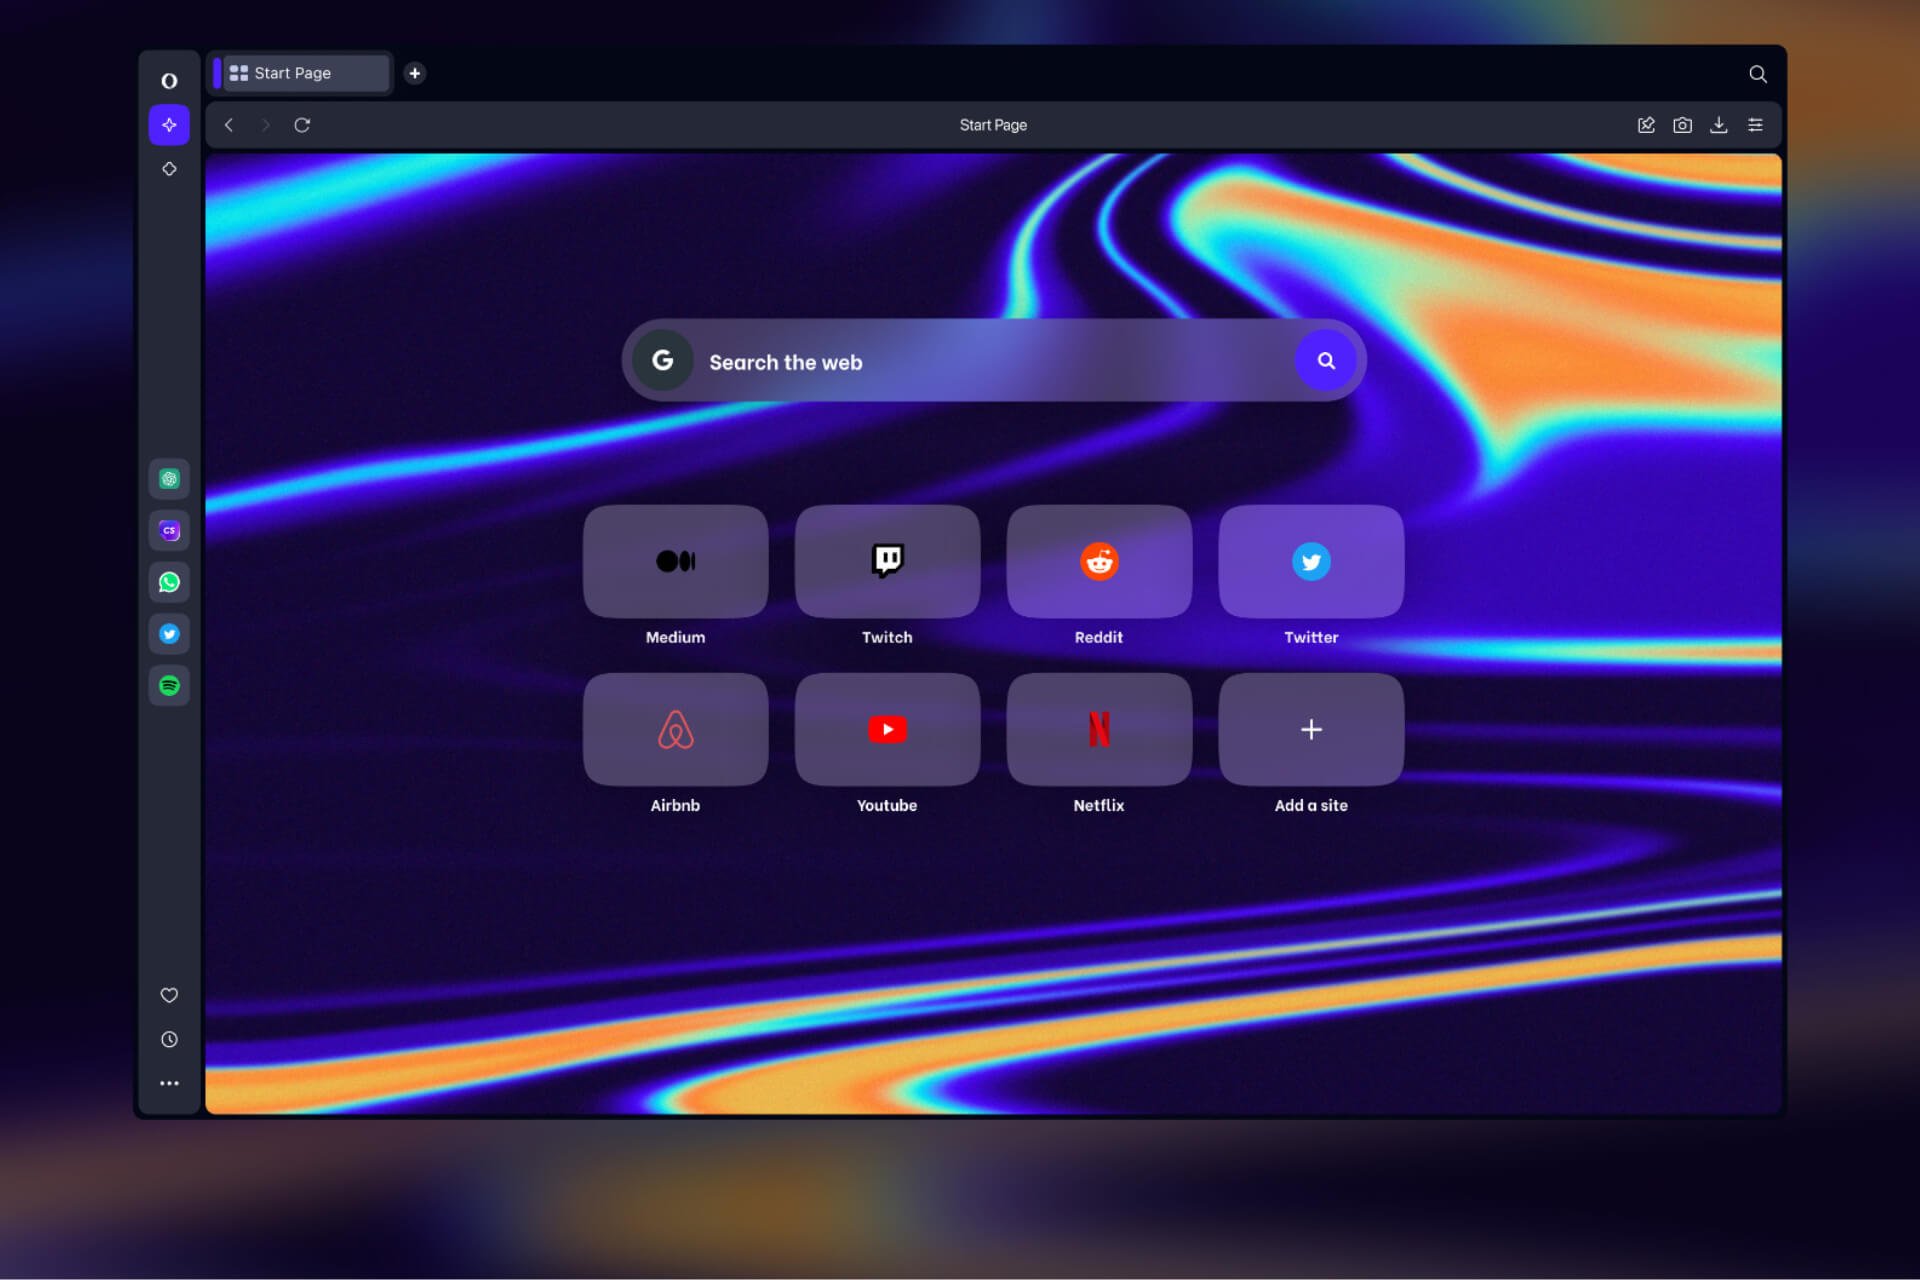Click the search magnifier button
Image resolution: width=1920 pixels, height=1280 pixels.
coord(1324,361)
